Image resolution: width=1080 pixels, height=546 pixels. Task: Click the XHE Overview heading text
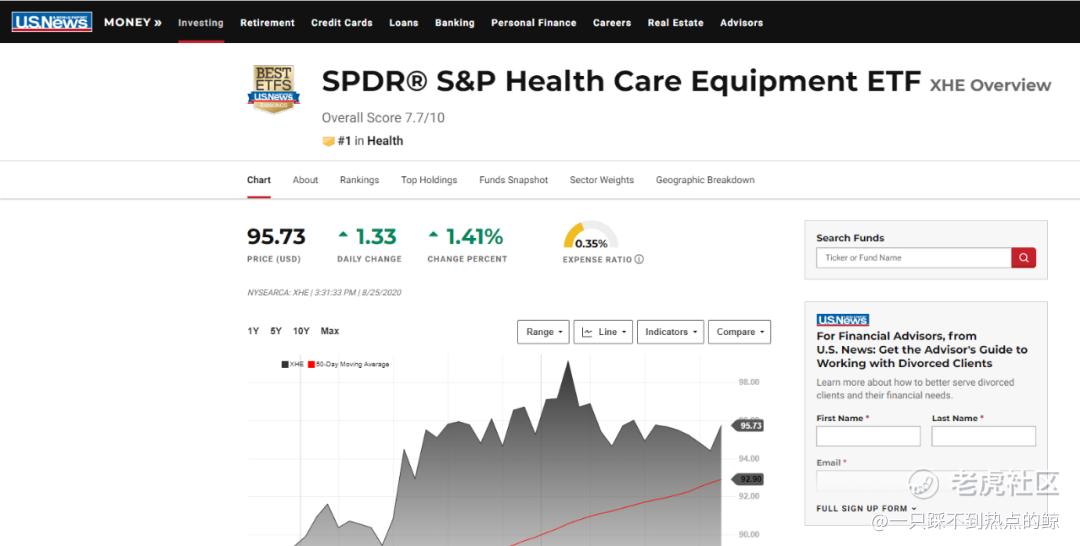990,85
